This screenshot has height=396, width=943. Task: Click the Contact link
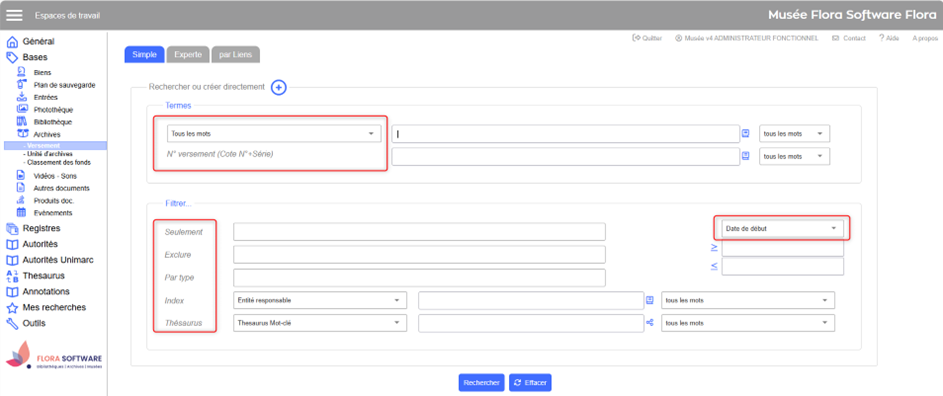point(849,38)
